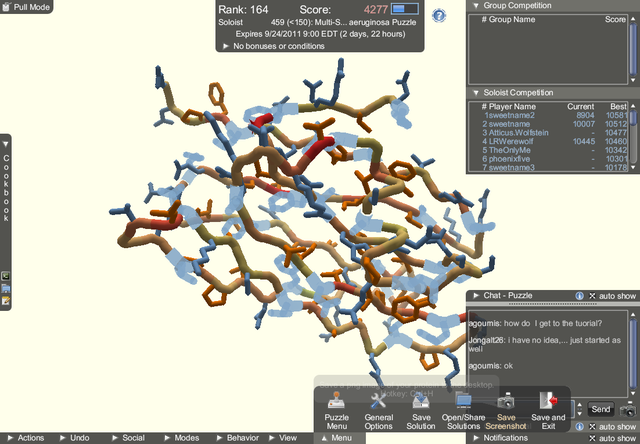This screenshot has width=640, height=444.
Task: Send the chat message
Action: point(600,409)
